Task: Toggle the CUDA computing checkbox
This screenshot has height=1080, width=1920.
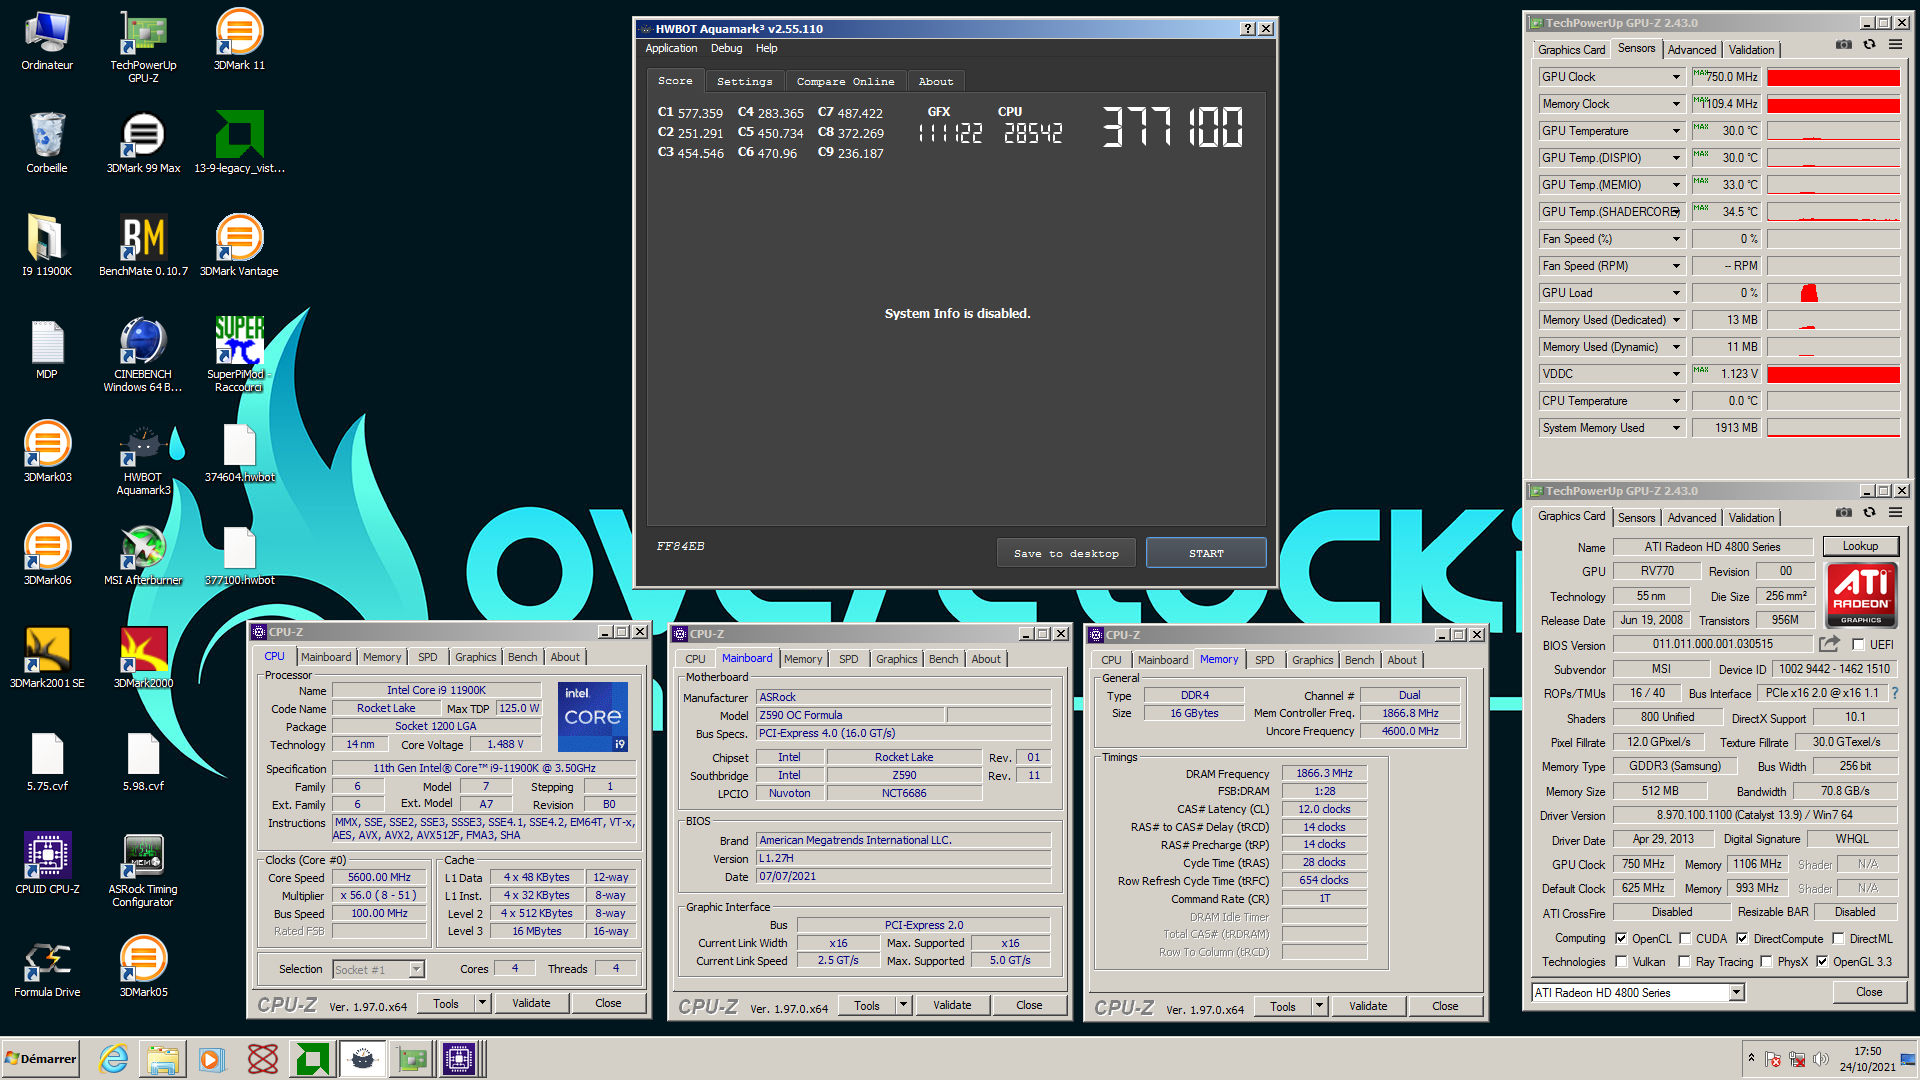Action: click(1685, 939)
